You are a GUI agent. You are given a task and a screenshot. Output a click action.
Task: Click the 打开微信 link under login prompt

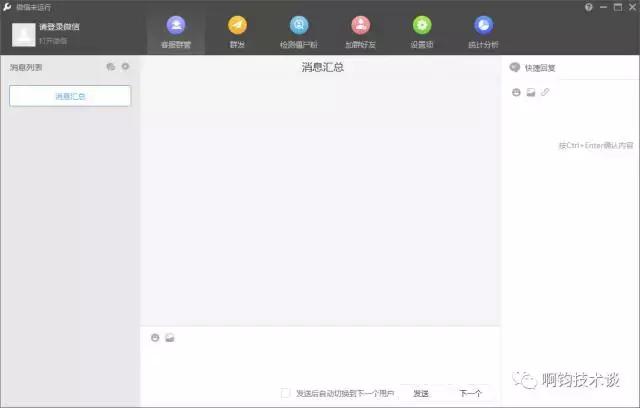click(53, 41)
